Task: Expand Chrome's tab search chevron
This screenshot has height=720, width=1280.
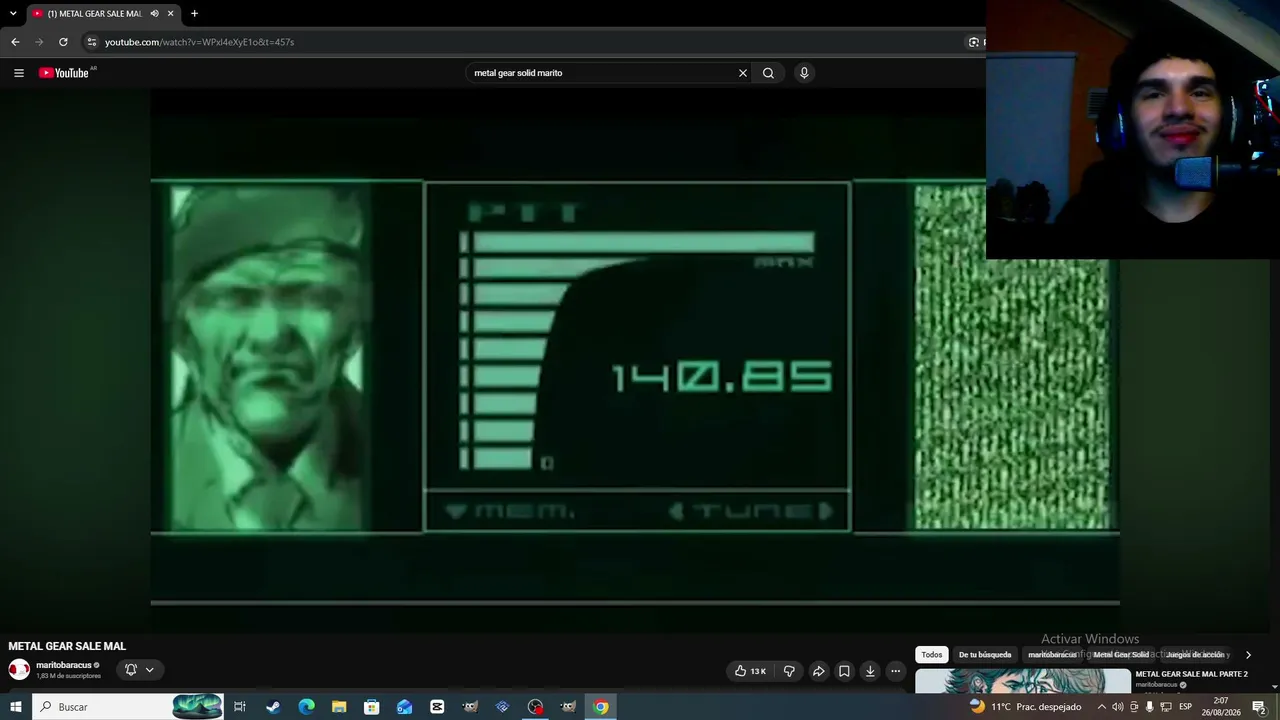Action: click(13, 14)
